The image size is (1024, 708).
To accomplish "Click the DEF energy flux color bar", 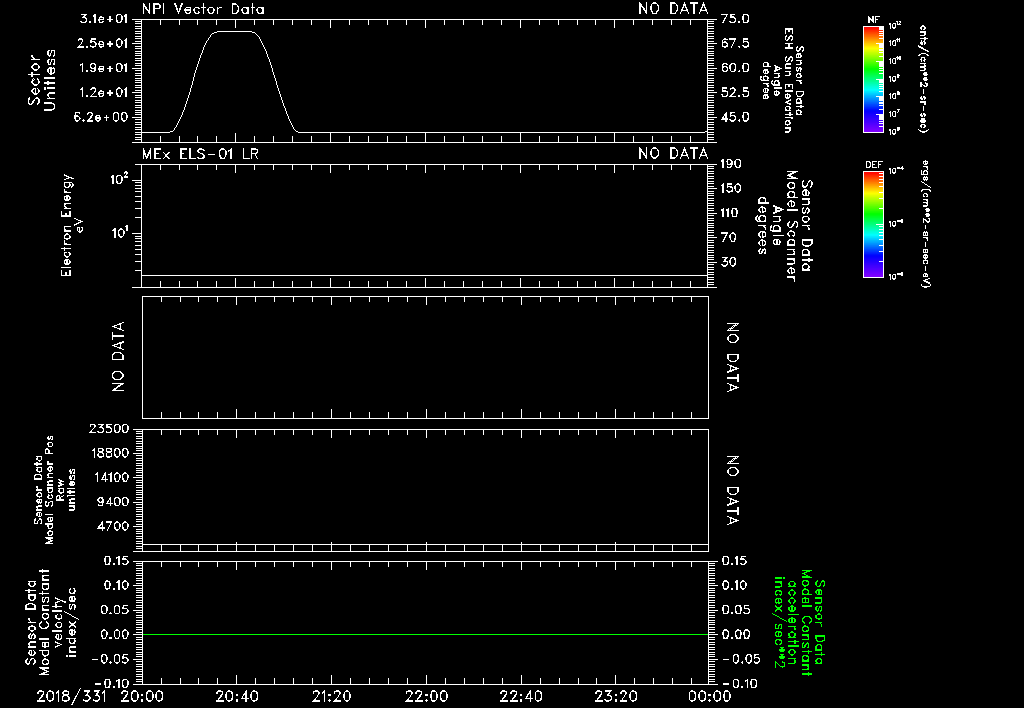I will 873,224.
